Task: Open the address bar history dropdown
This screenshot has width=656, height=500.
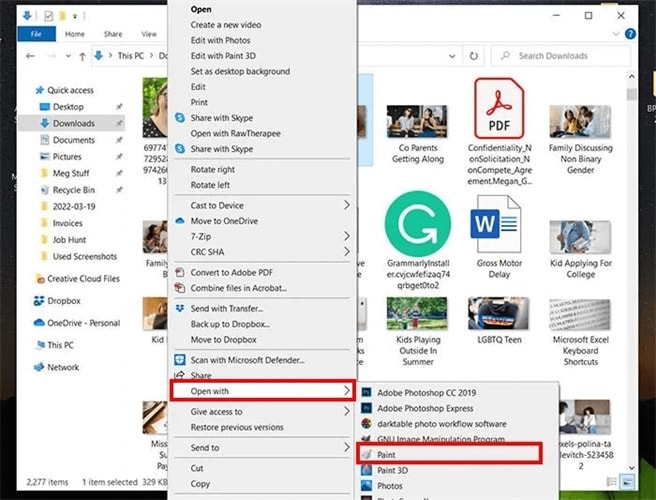Action: click(x=452, y=56)
